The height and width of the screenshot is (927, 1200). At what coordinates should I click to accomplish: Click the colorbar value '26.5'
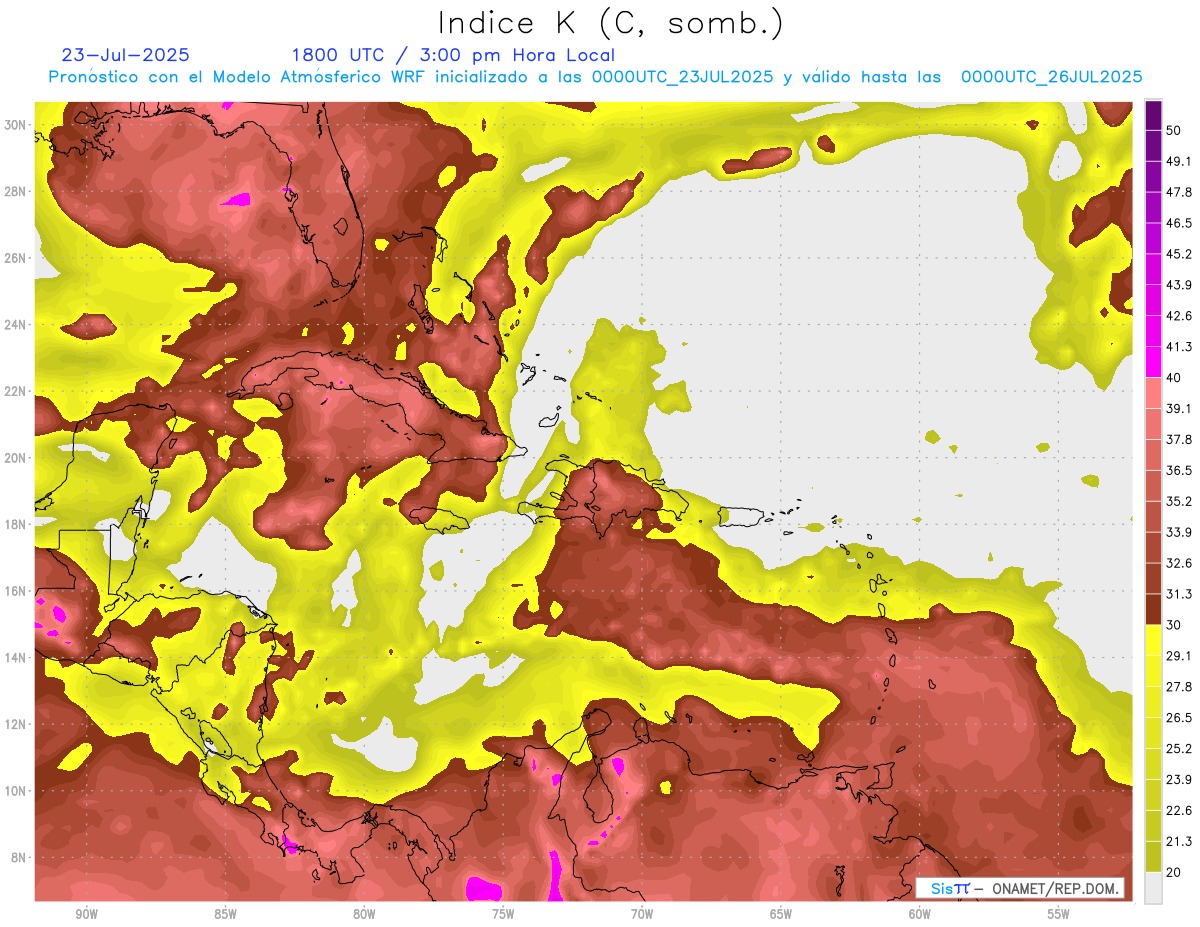point(1179,718)
